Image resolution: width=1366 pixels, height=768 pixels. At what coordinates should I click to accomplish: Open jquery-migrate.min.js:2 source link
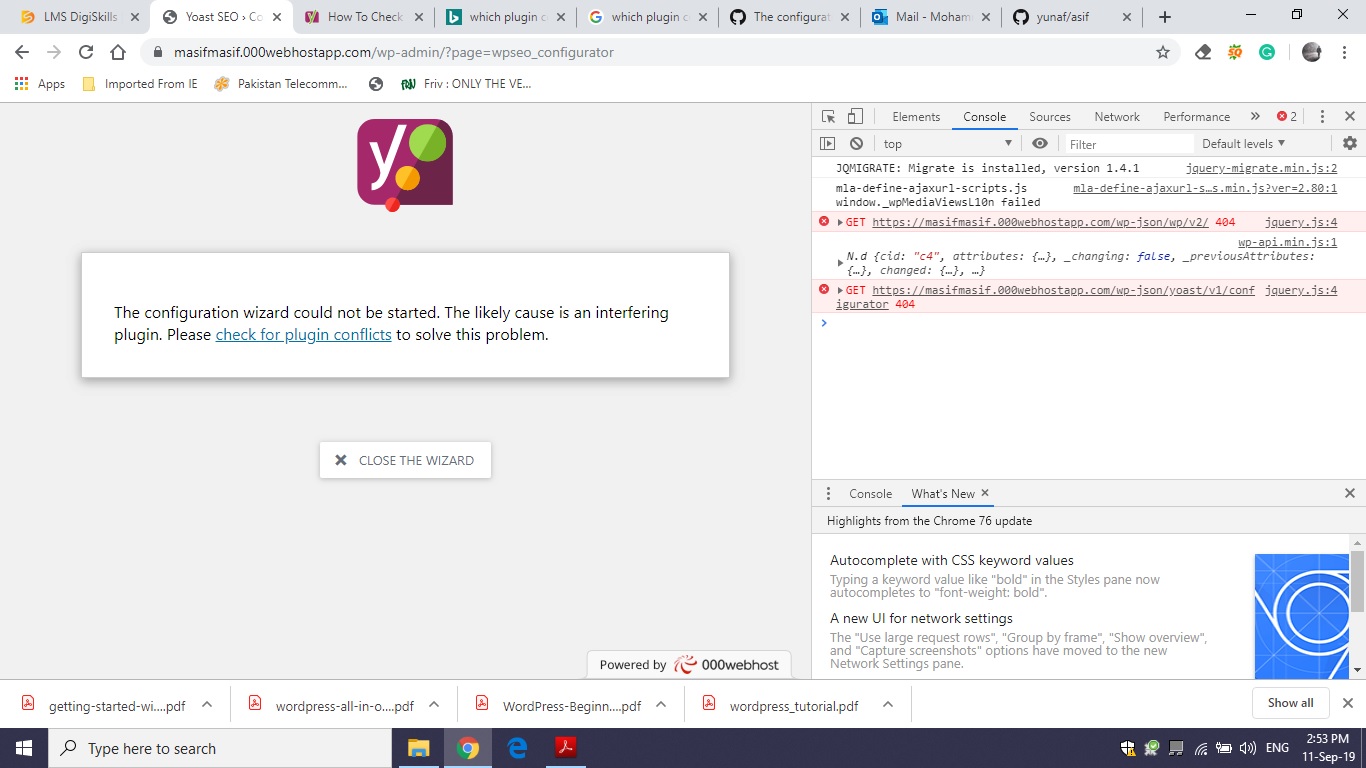click(1261, 169)
